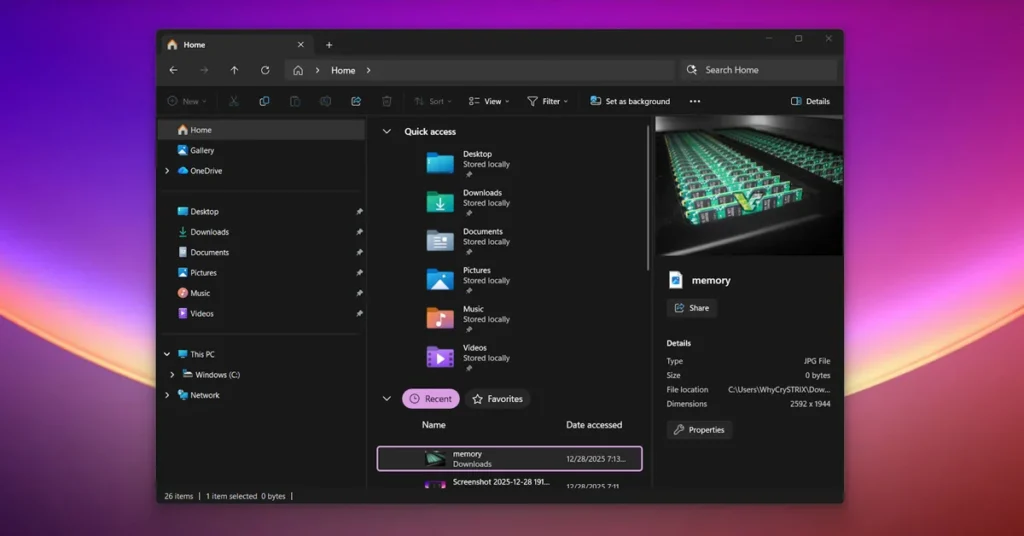Click the memory image preview thumbnail
The height and width of the screenshot is (536, 1024).
749,185
